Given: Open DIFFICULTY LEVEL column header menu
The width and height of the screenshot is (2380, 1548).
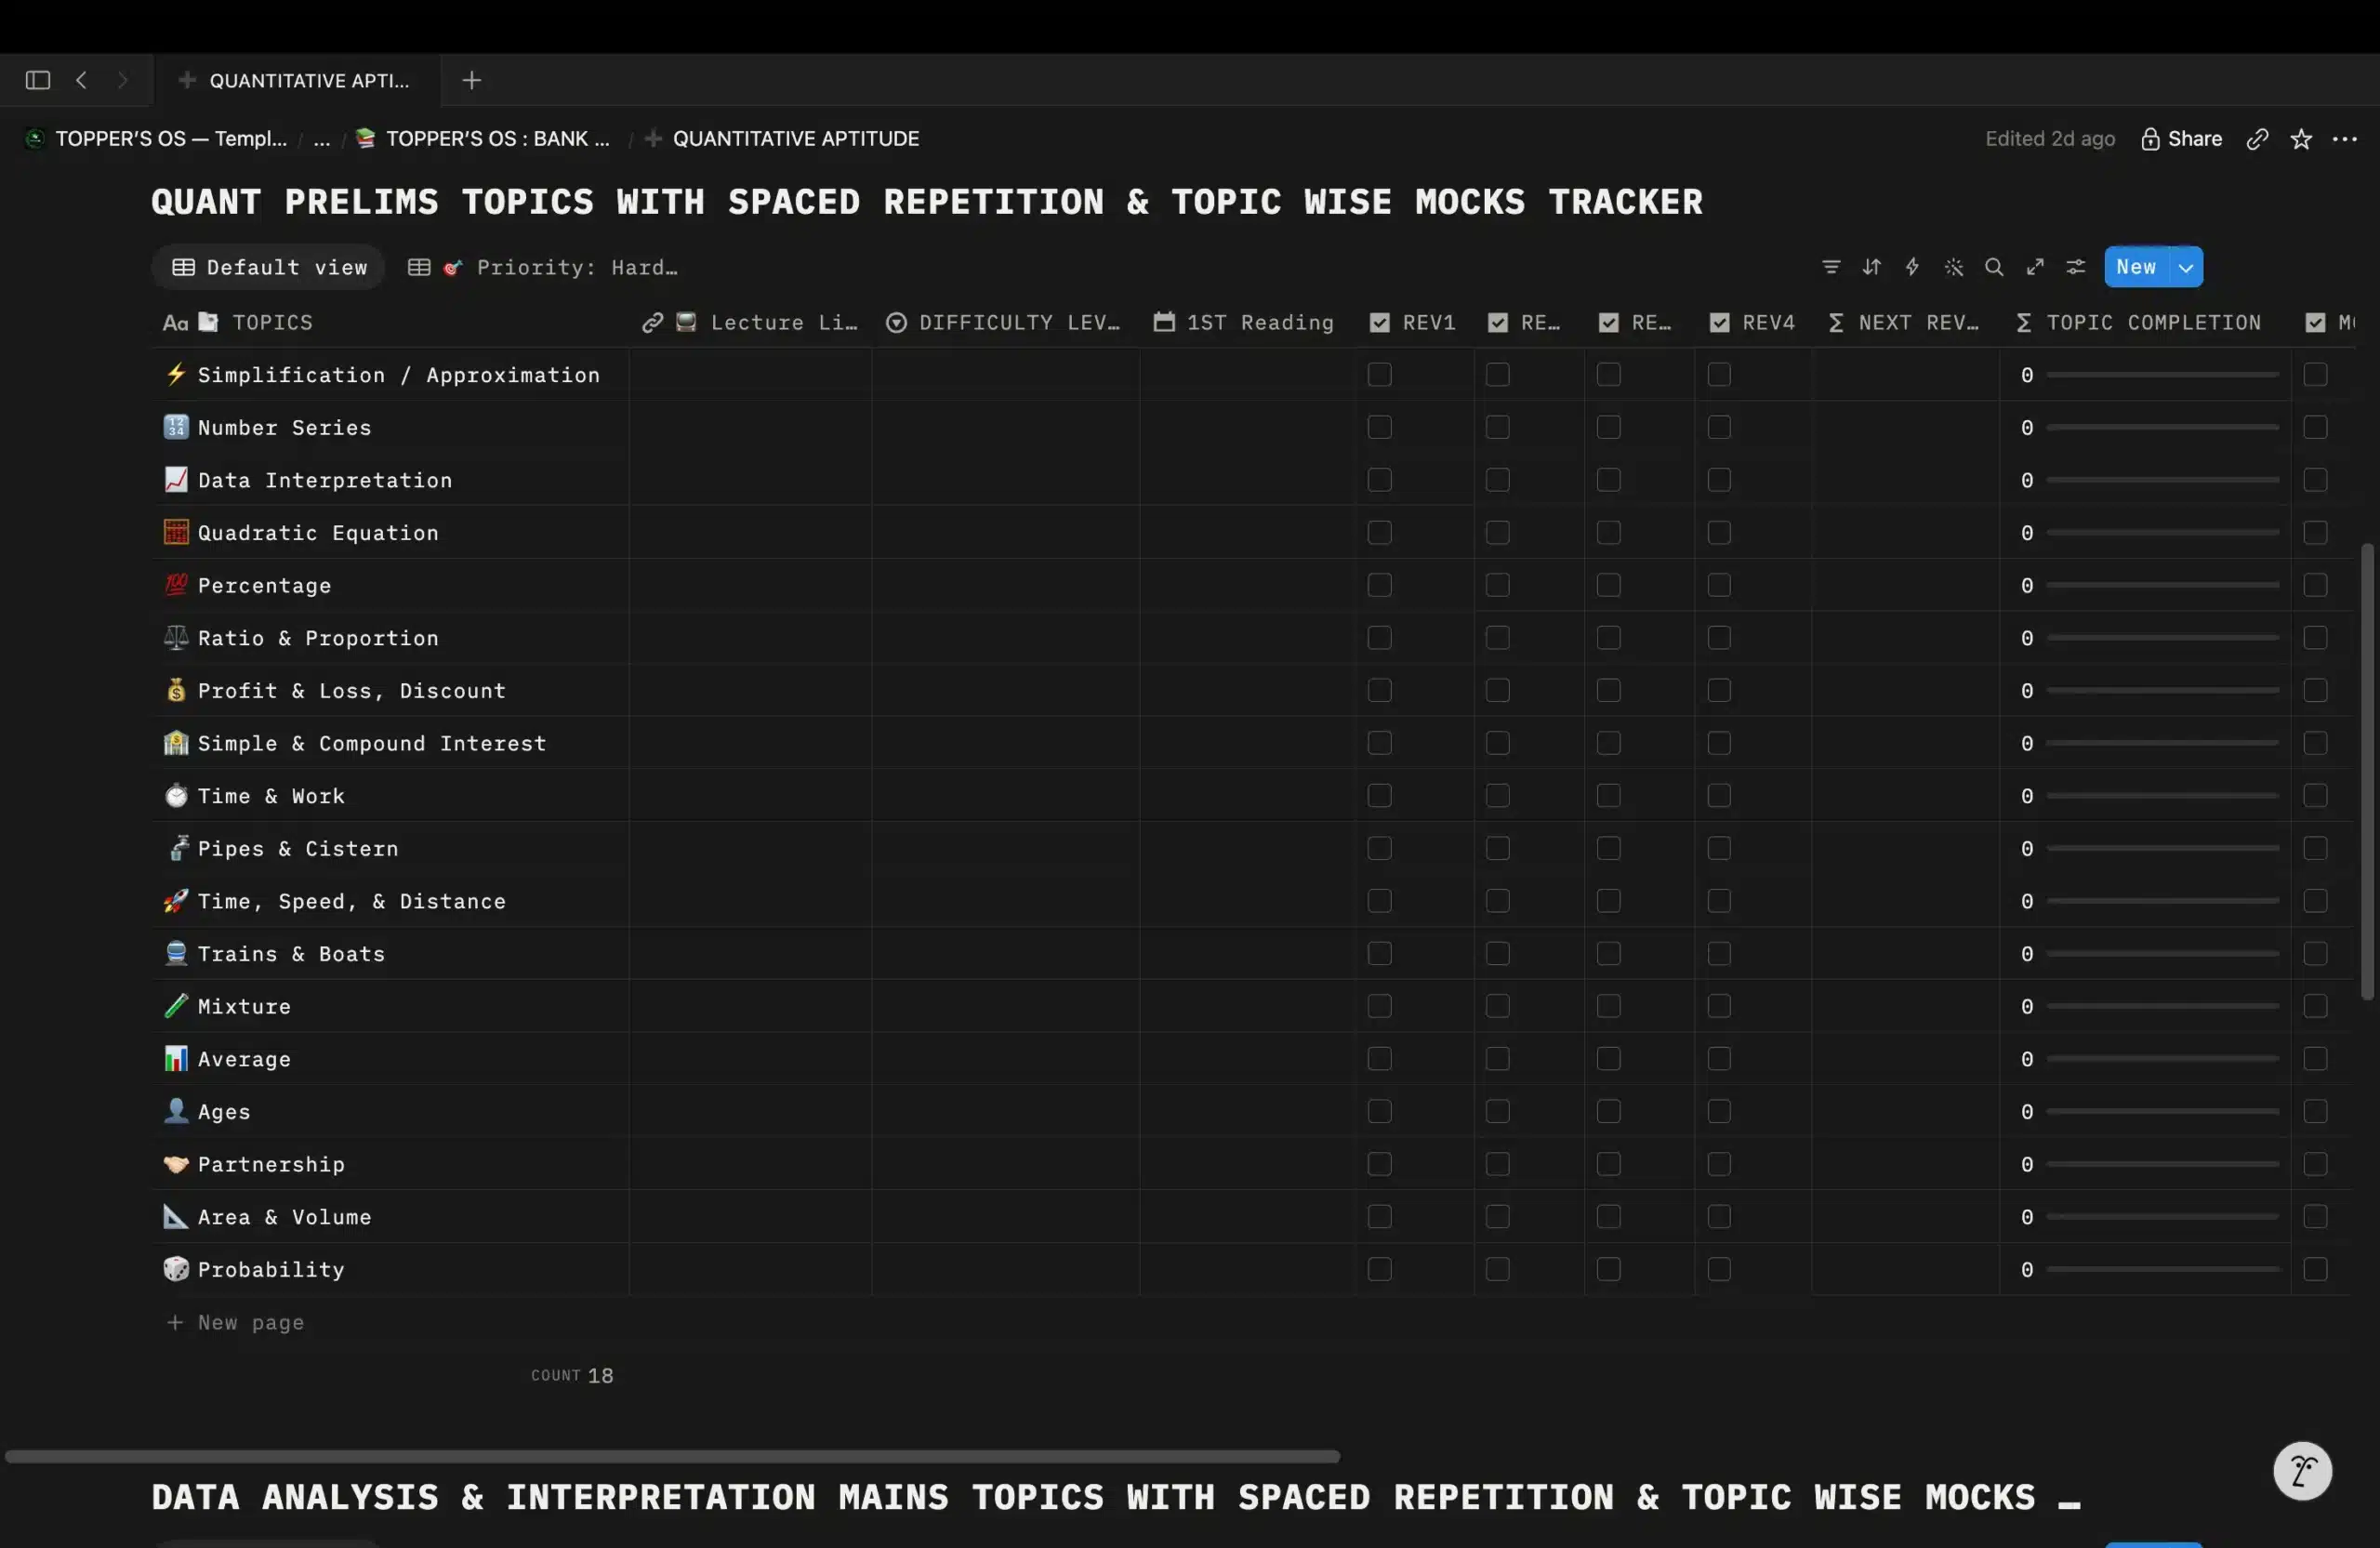Looking at the screenshot, I should coord(1005,322).
